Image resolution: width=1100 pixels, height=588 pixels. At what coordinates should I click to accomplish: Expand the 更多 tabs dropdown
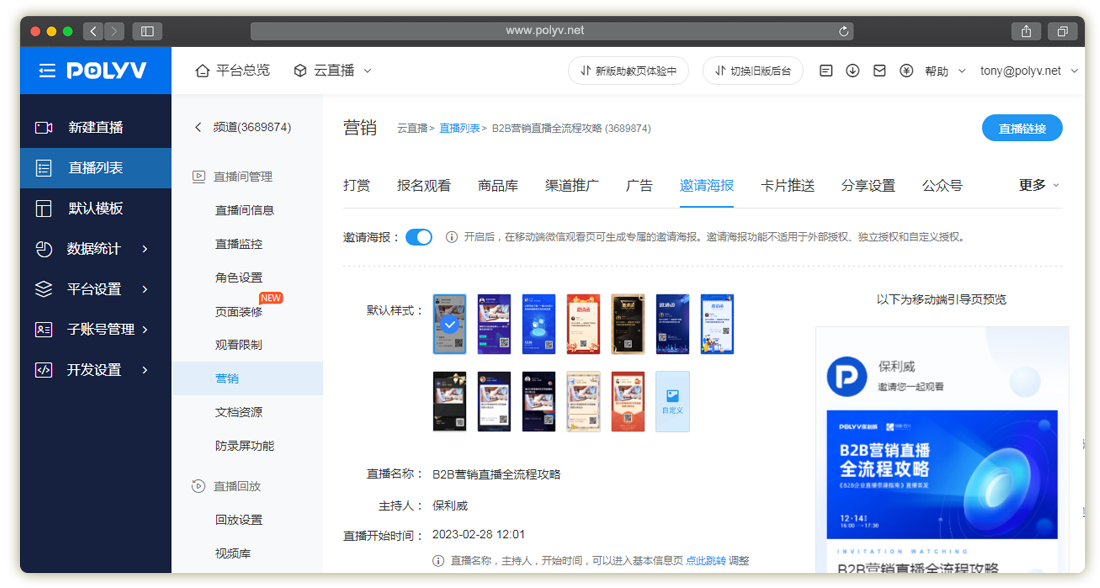1039,185
